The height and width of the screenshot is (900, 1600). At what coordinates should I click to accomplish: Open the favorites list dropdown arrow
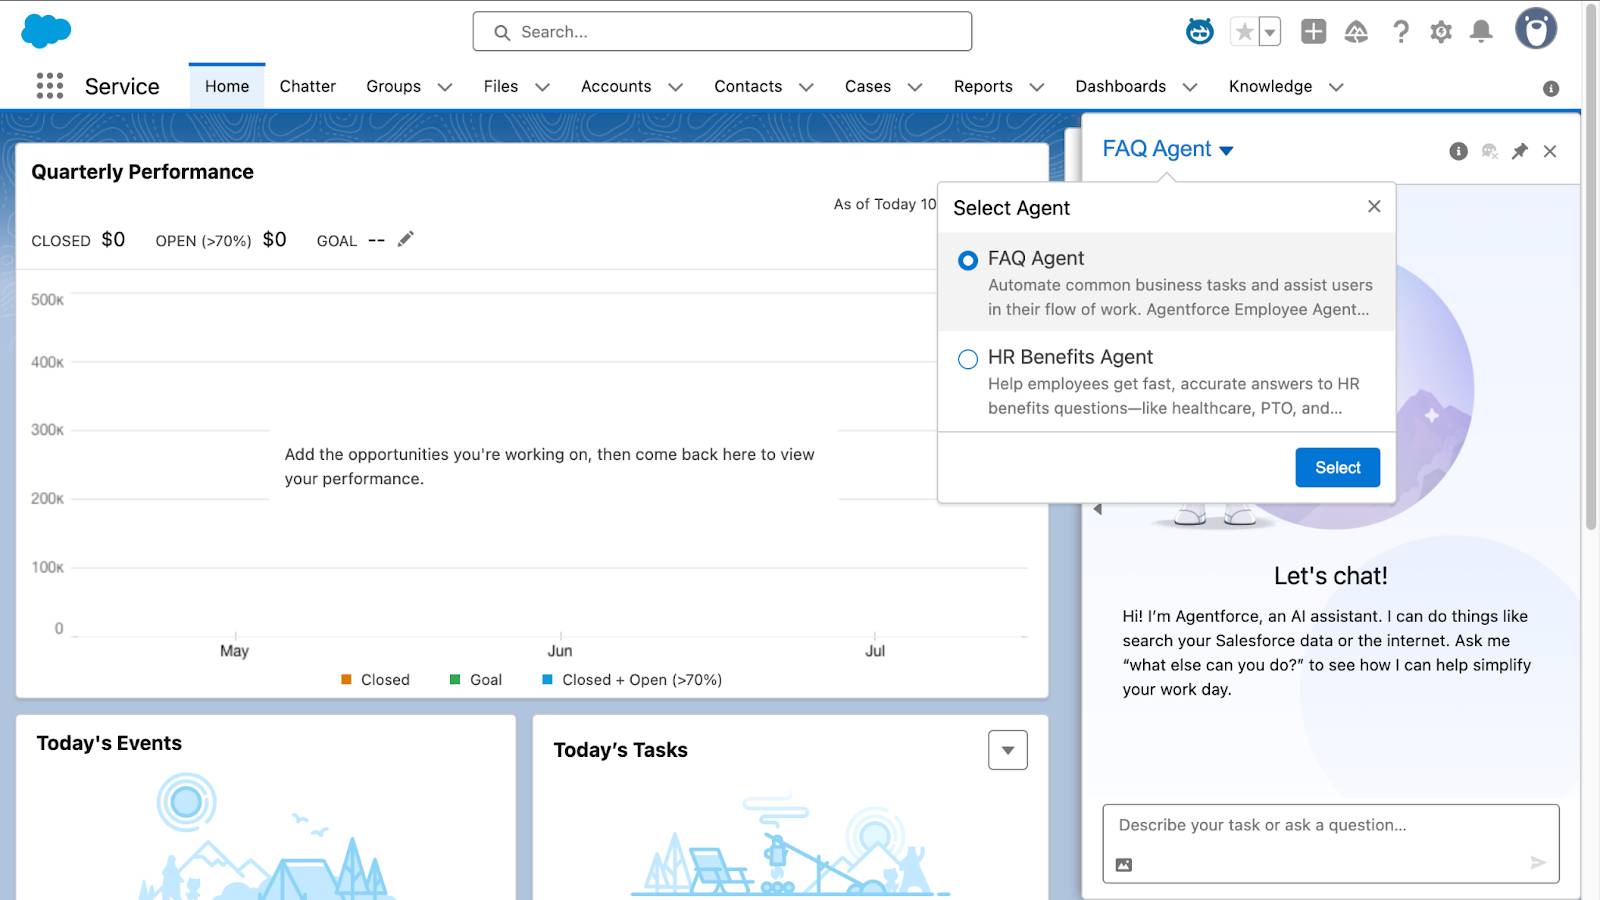click(x=1270, y=32)
